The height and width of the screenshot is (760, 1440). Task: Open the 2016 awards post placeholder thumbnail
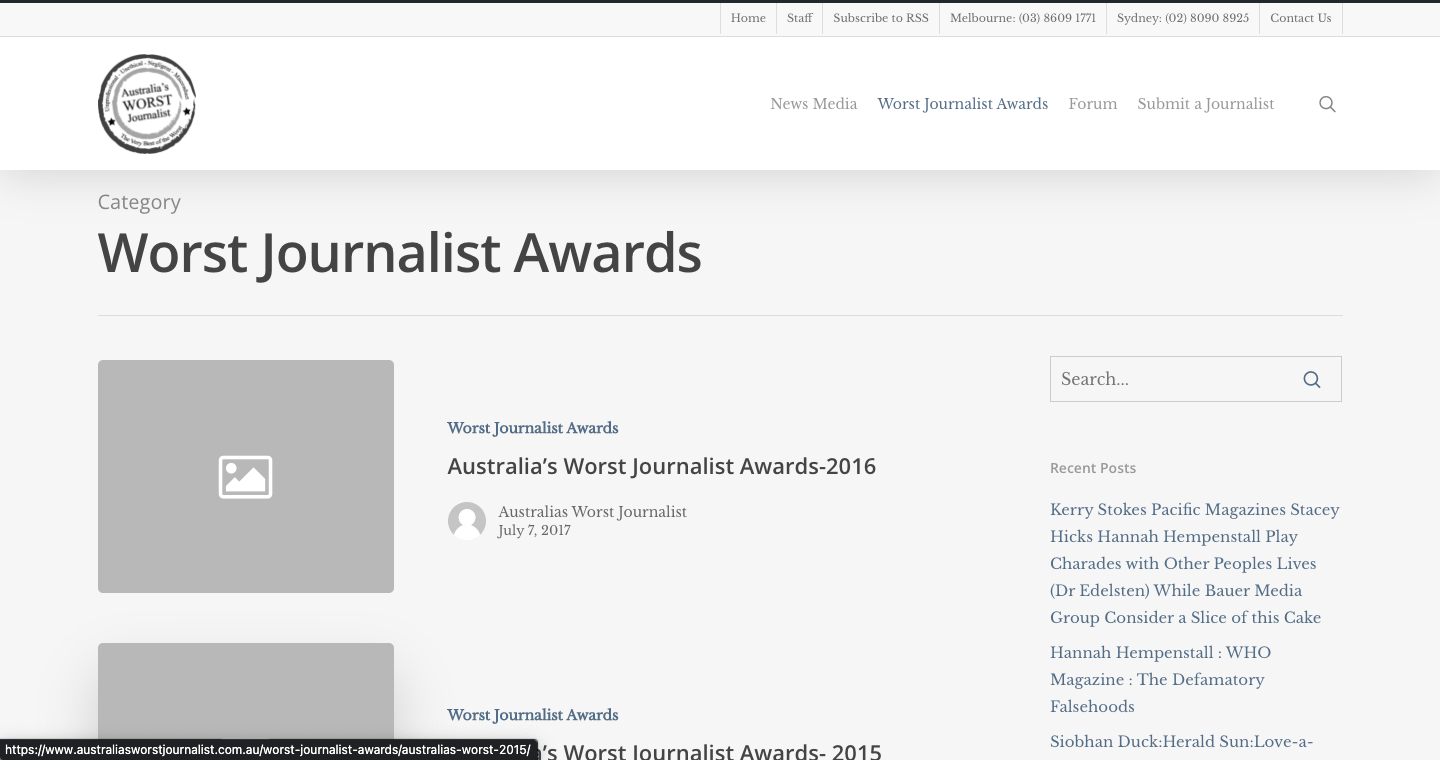pos(246,476)
